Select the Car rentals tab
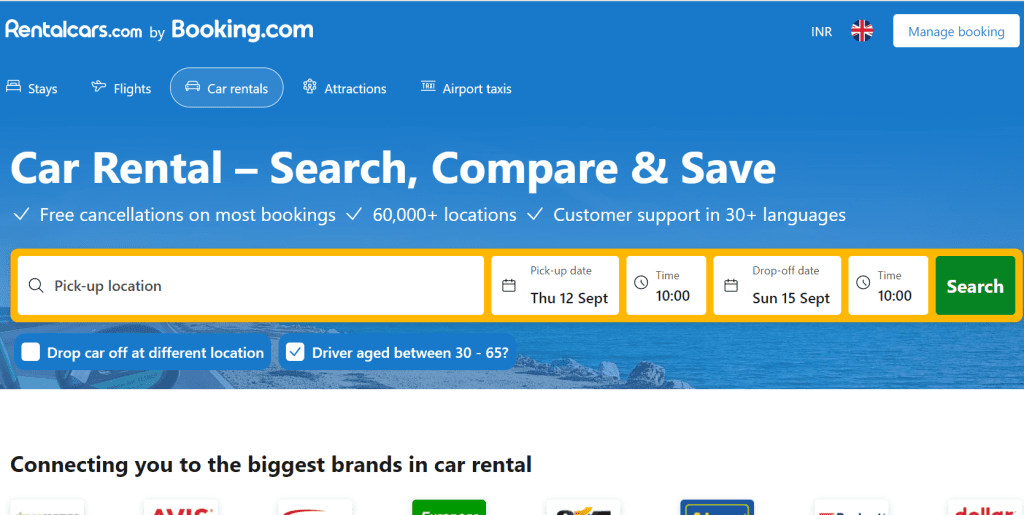This screenshot has width=1024, height=515. point(227,87)
